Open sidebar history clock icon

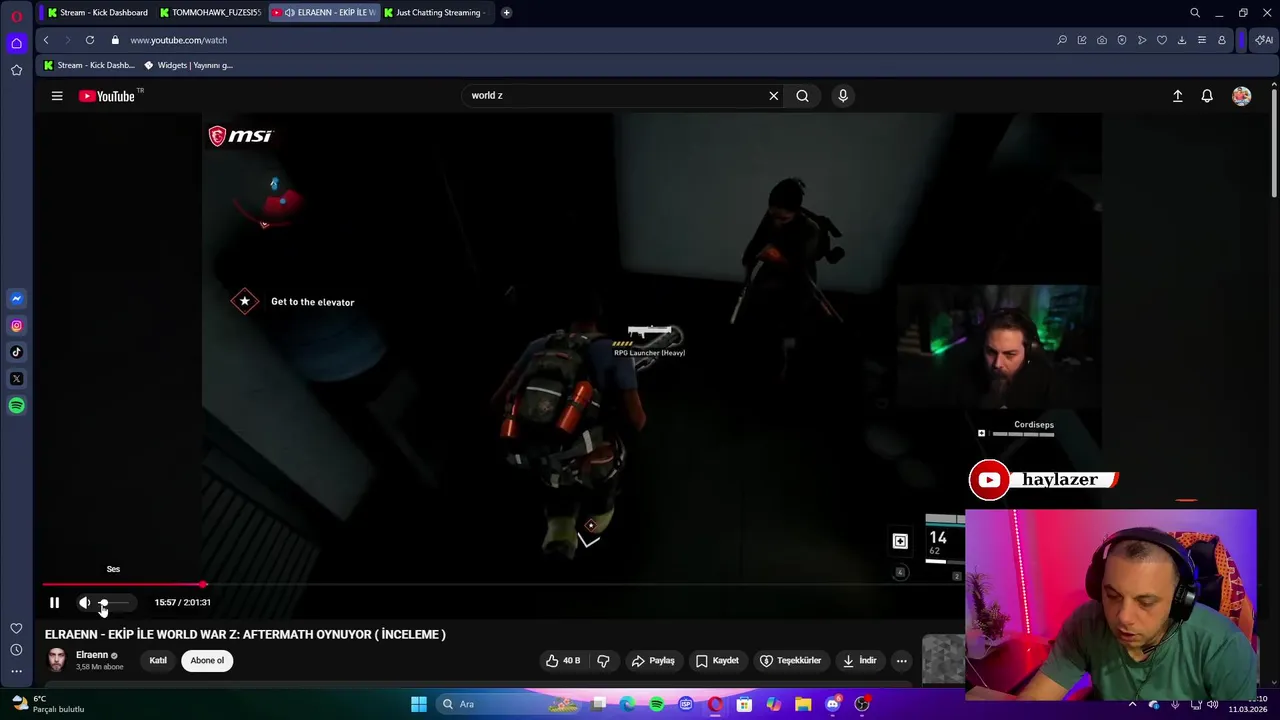[x=16, y=650]
